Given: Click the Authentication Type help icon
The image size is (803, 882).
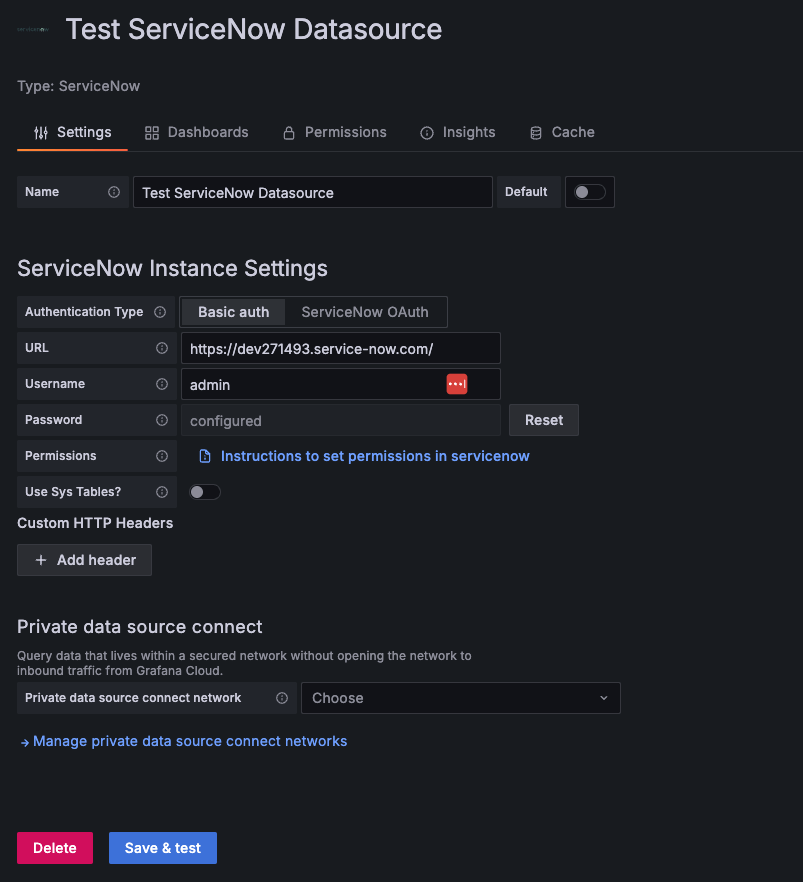Looking at the screenshot, I should [162, 311].
